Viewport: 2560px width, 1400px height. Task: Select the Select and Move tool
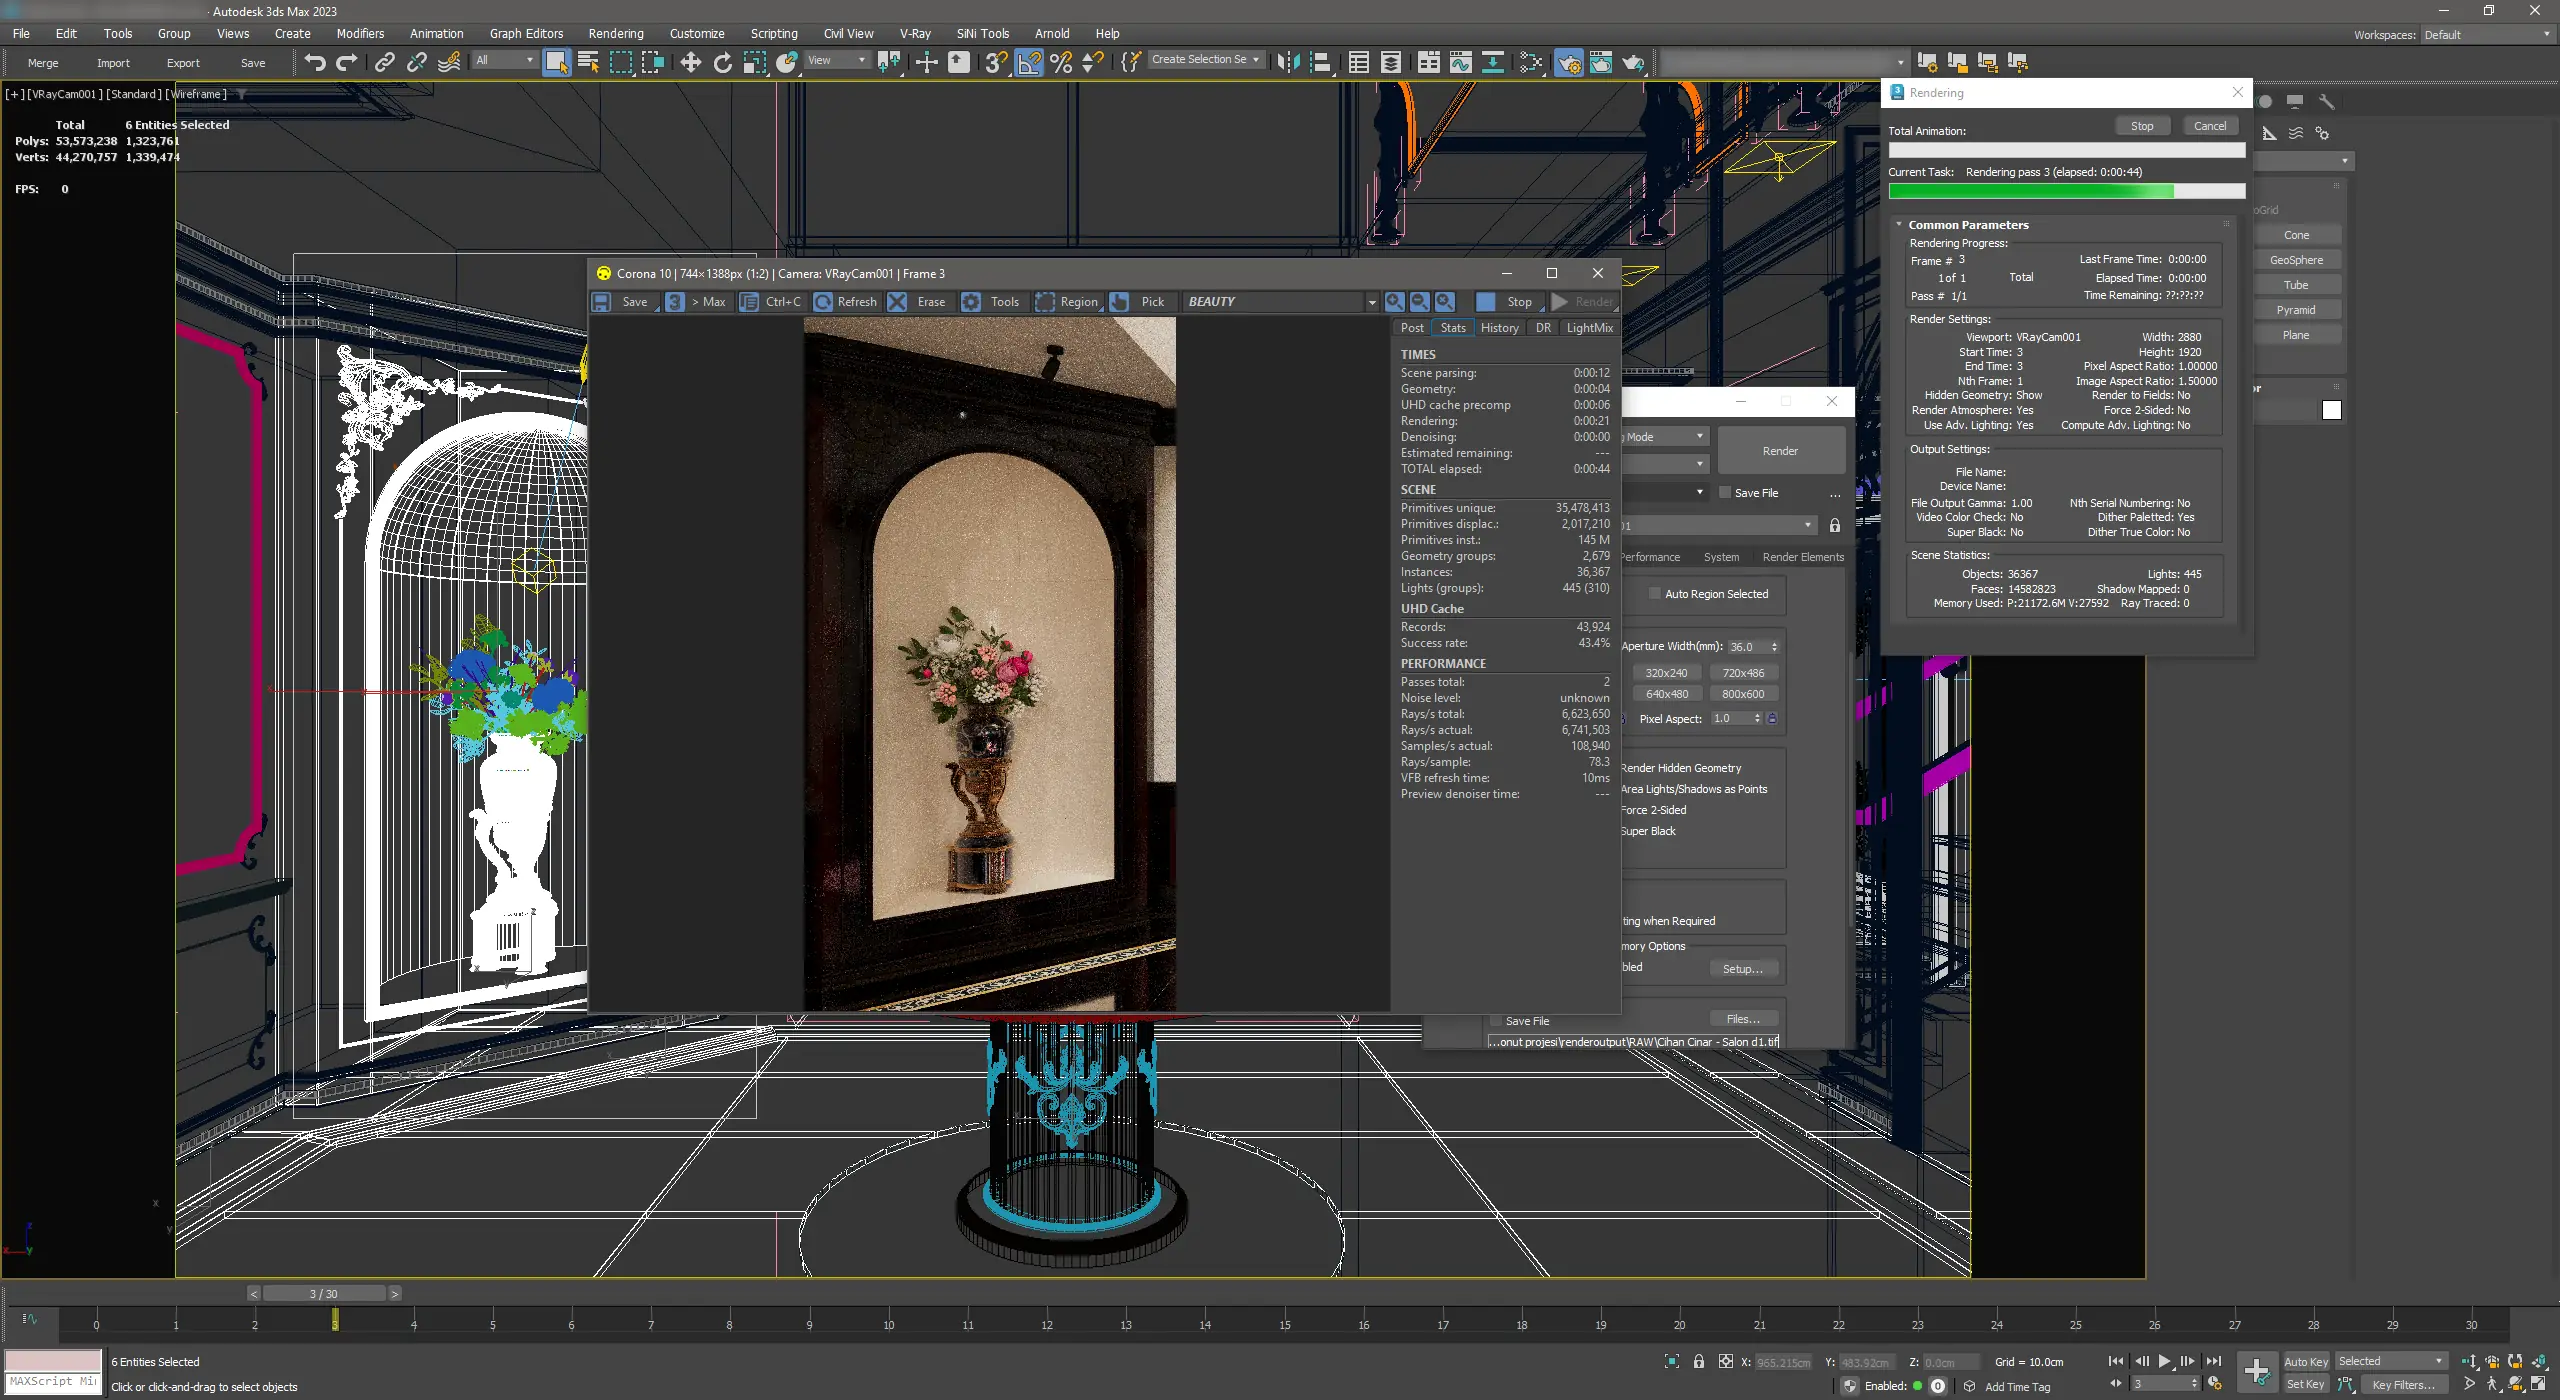tap(690, 62)
